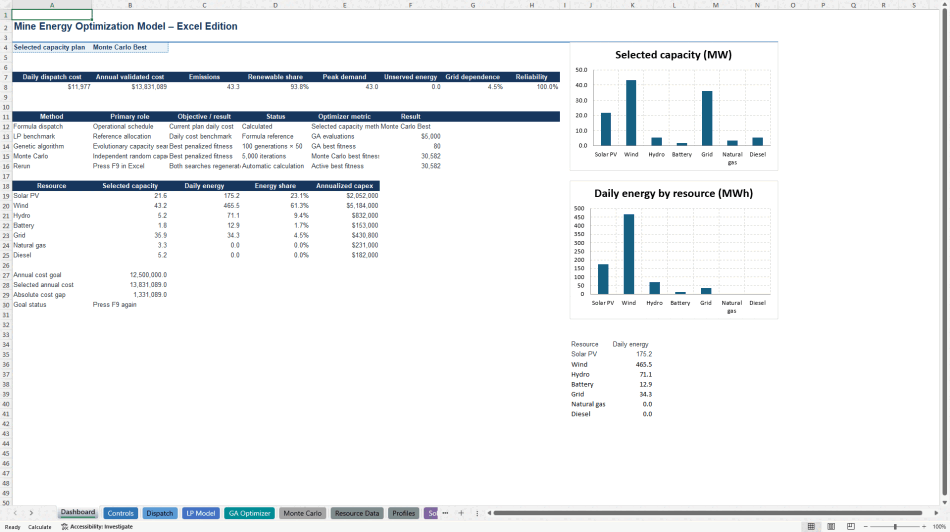Viewport: 950px width, 532px height.
Task: Click the zoom out minus icon
Action: 865,527
